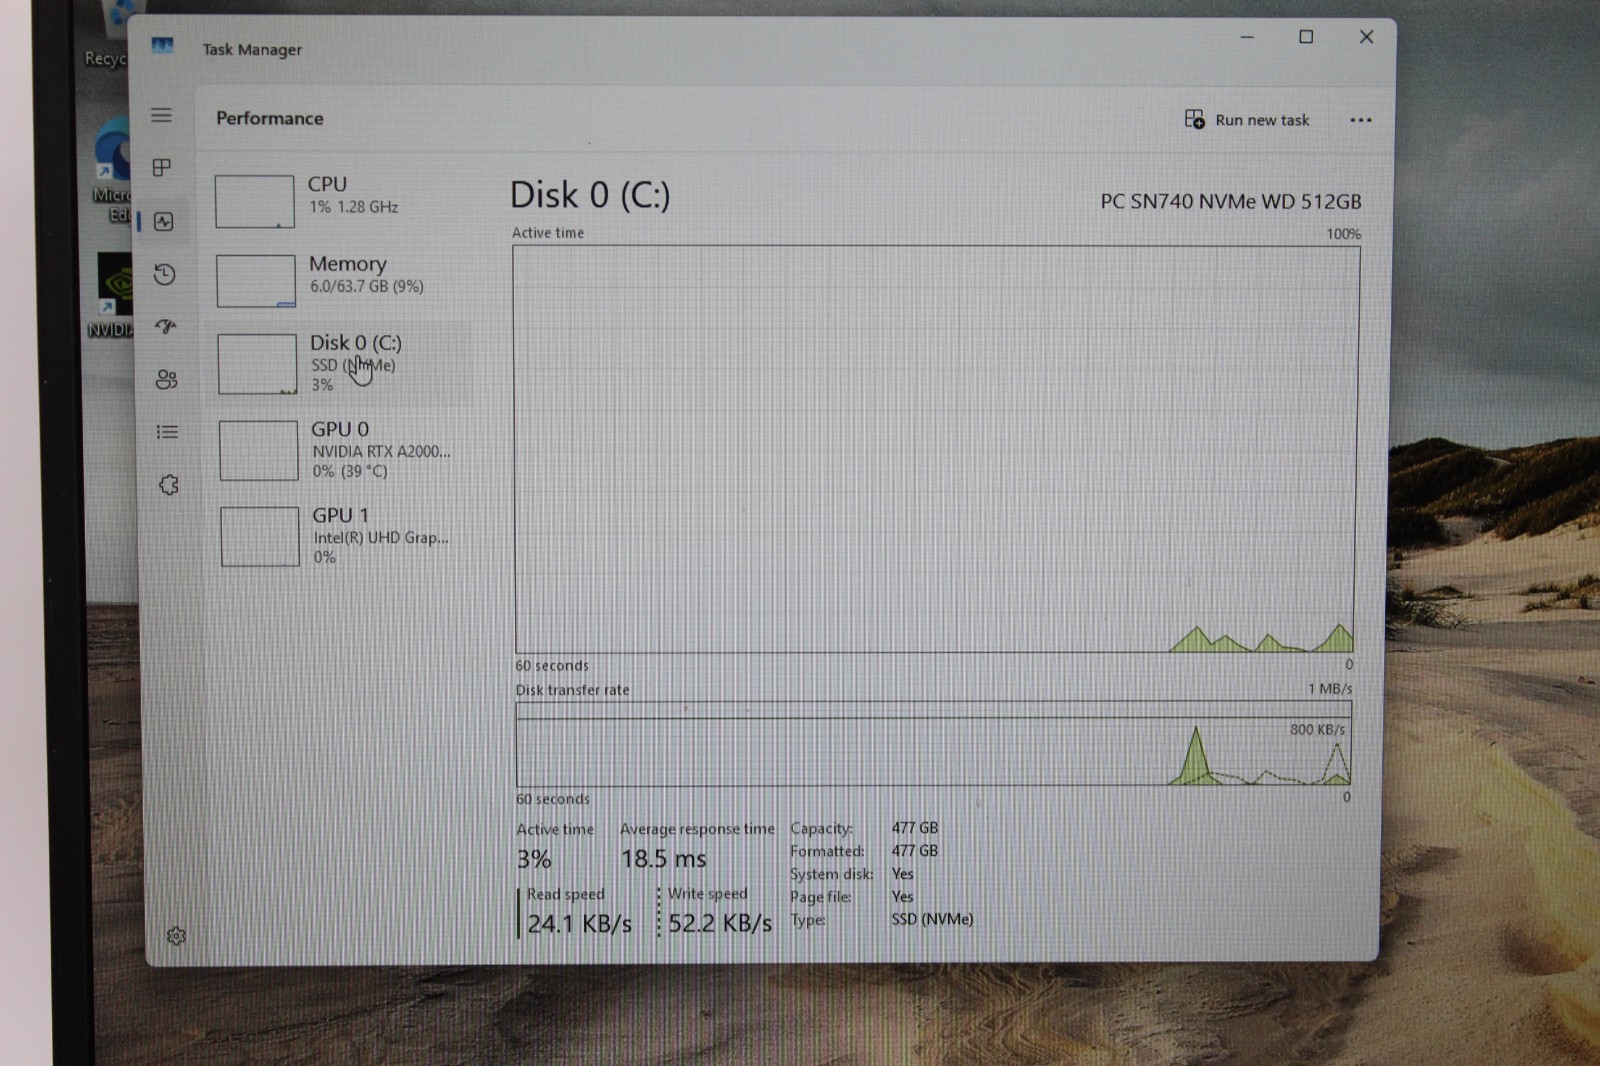Click the CPU mini graph thumbnail
Viewport: 1600px width, 1066px height.
pyautogui.click(x=255, y=201)
